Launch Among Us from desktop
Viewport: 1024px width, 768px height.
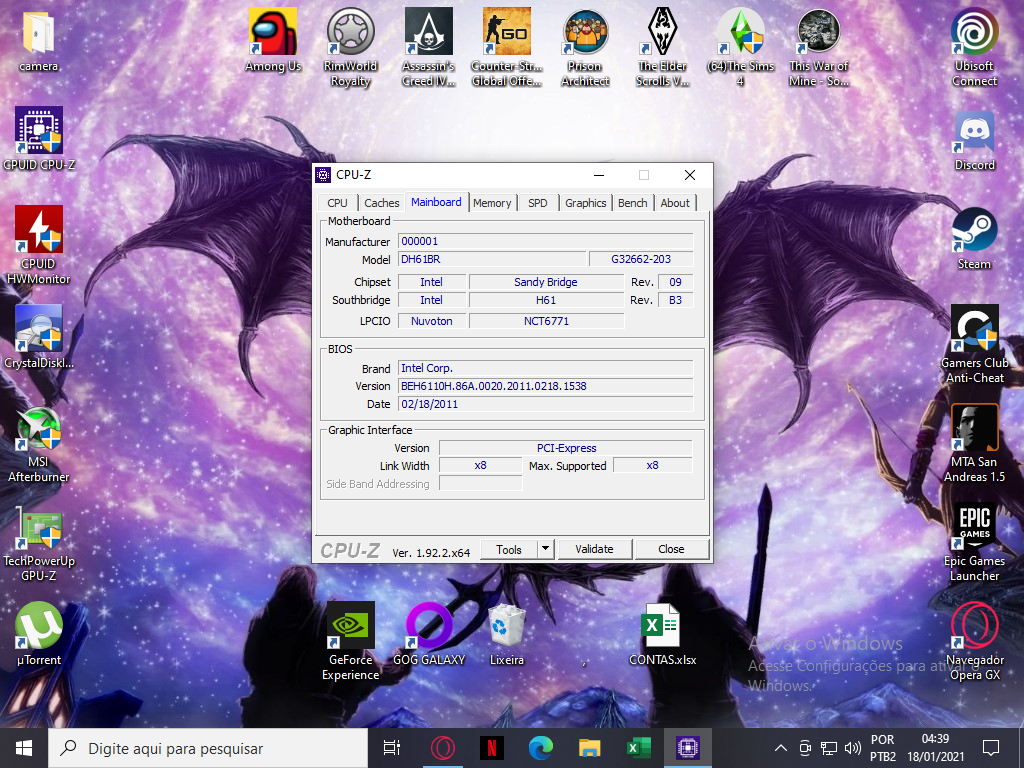coord(273,40)
